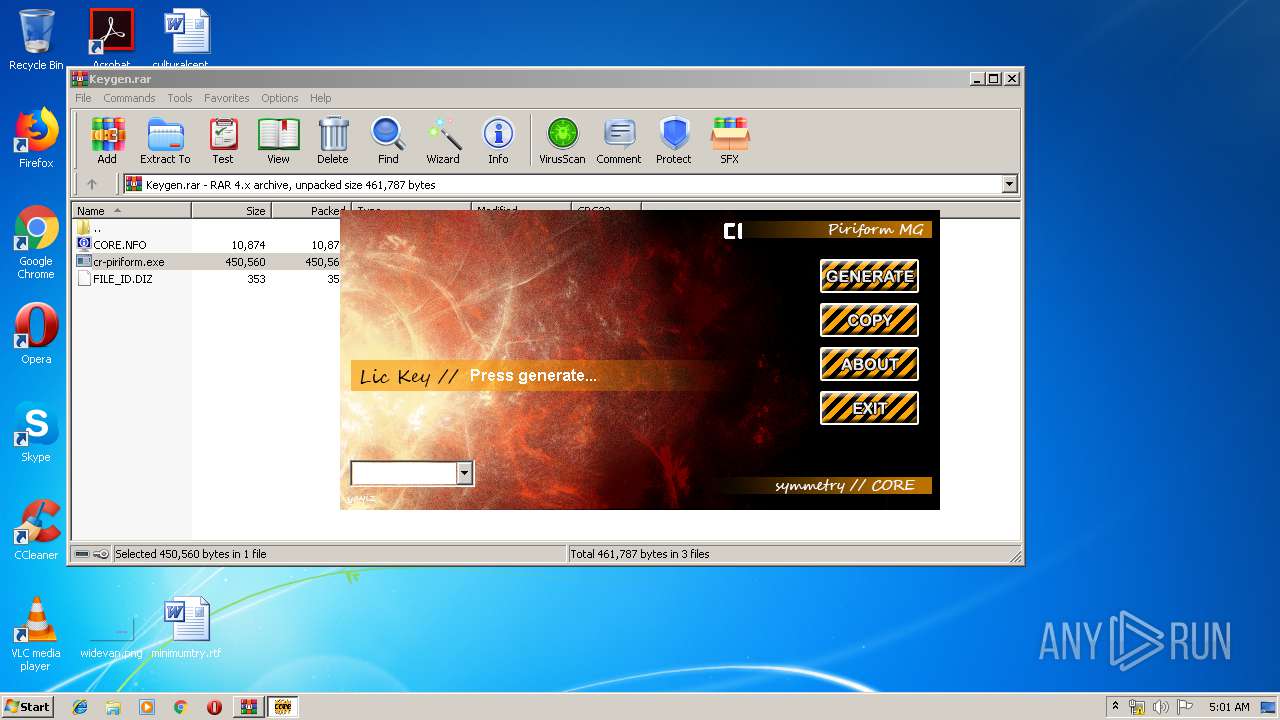Open the Tools menu

click(180, 98)
